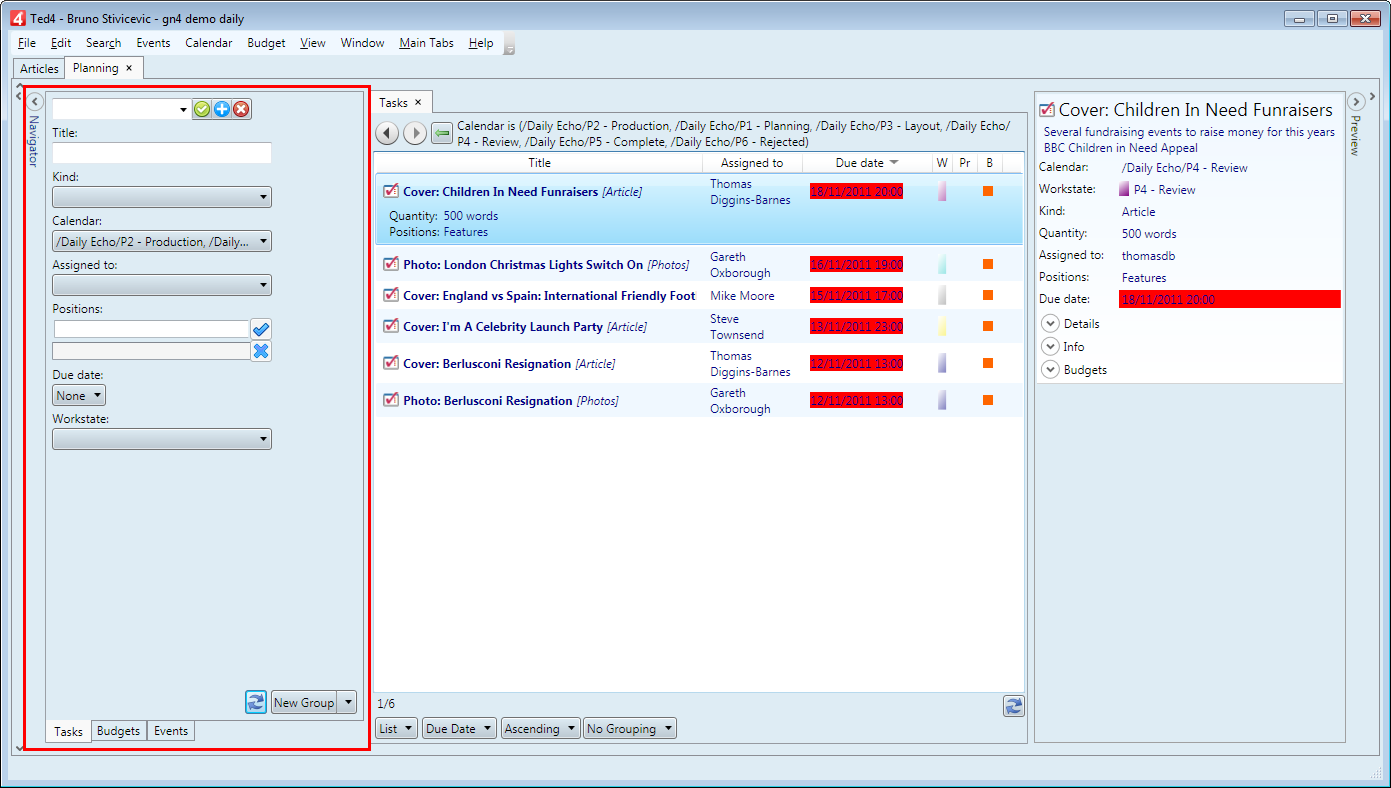Switch to the Articles tab

tap(39, 68)
